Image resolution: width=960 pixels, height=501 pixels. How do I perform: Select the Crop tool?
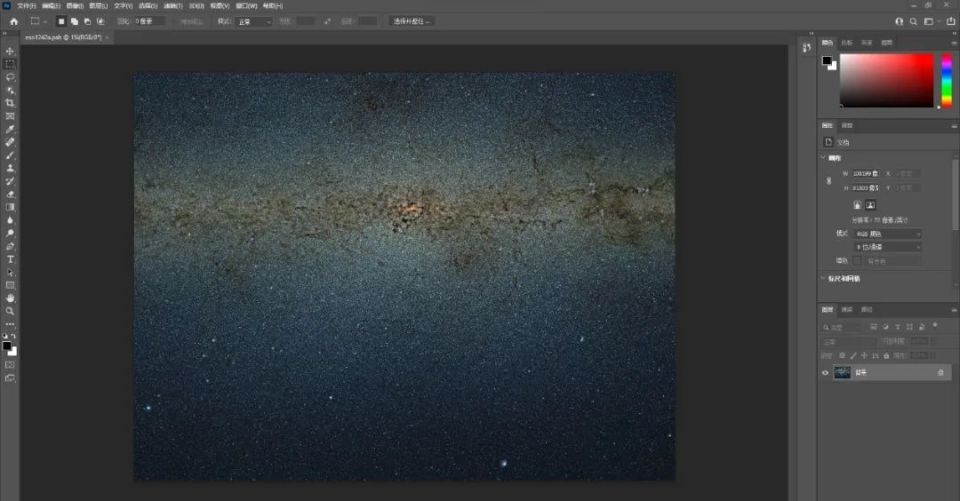tap(10, 103)
